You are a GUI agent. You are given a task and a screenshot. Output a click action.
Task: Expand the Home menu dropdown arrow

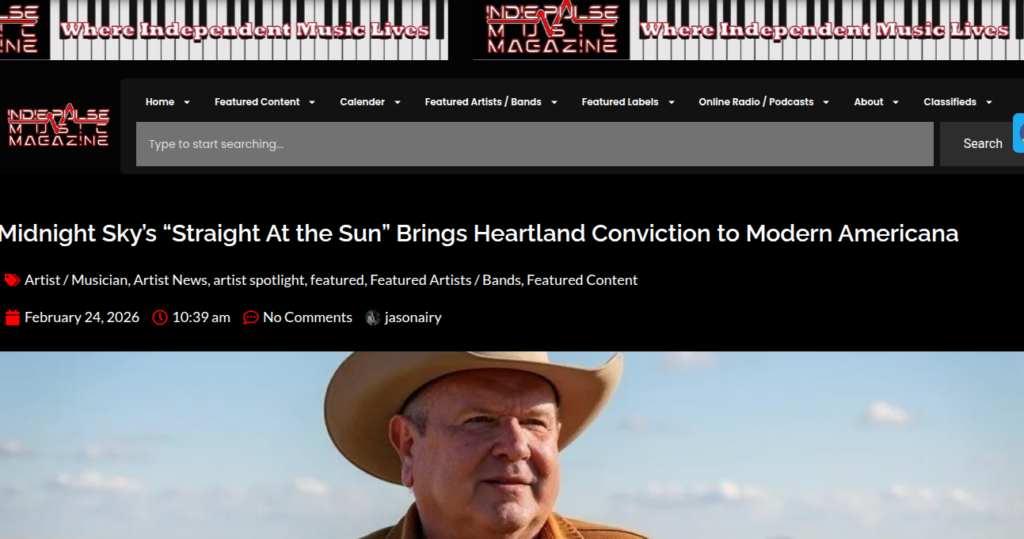pyautogui.click(x=187, y=103)
